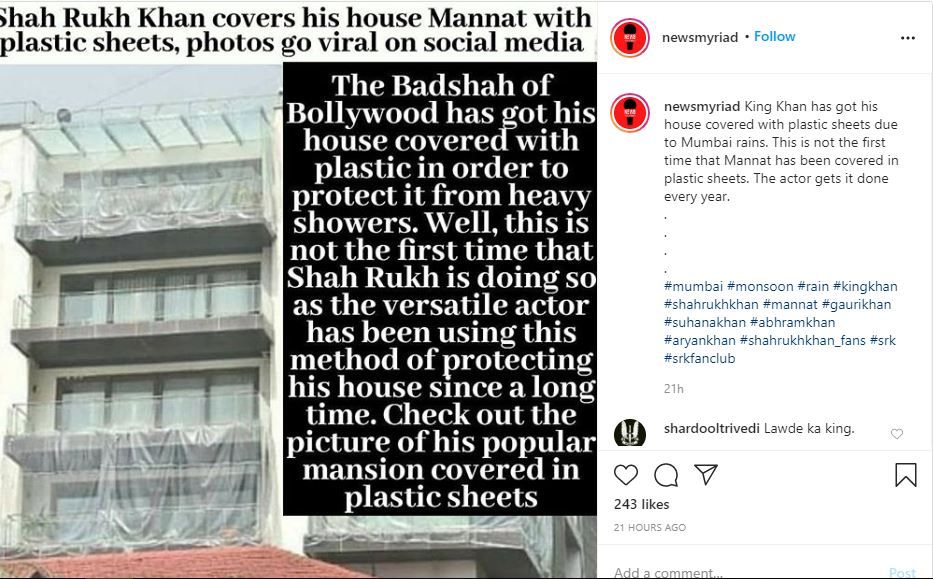Image resolution: width=933 pixels, height=579 pixels.
Task: Save the post with the bookmark icon
Action: click(x=906, y=475)
